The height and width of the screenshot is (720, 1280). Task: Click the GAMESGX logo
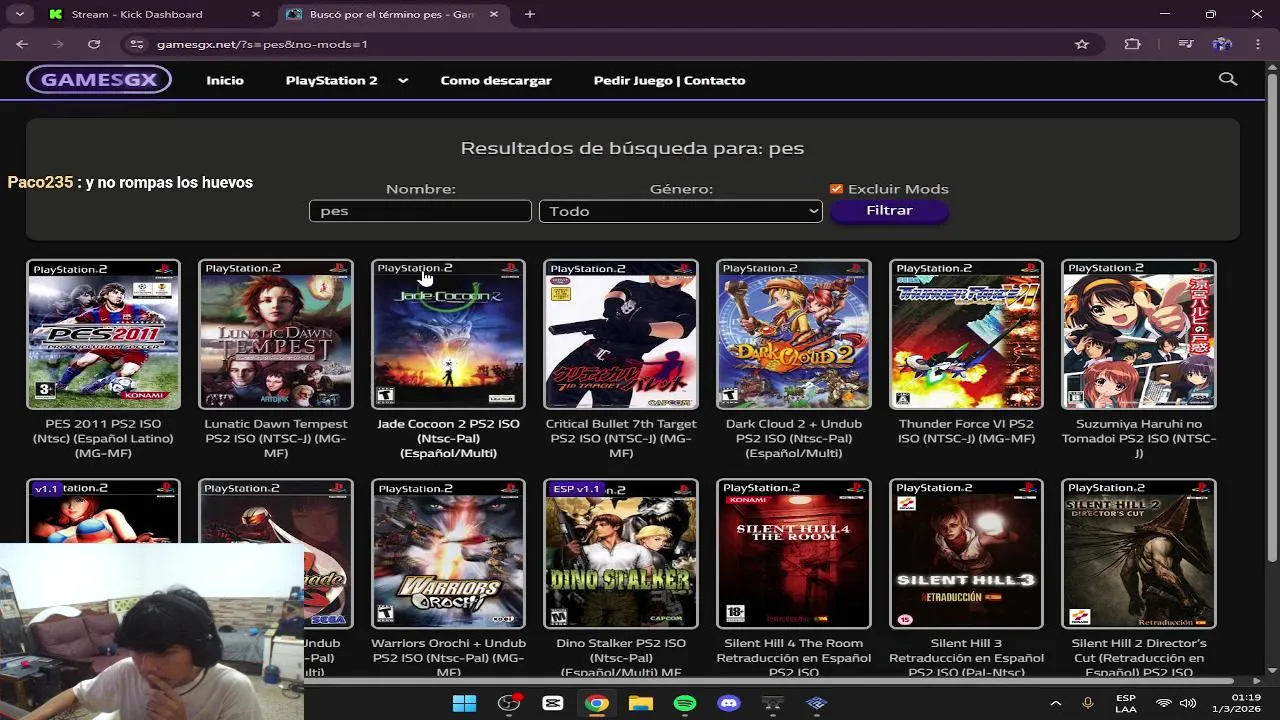99,80
